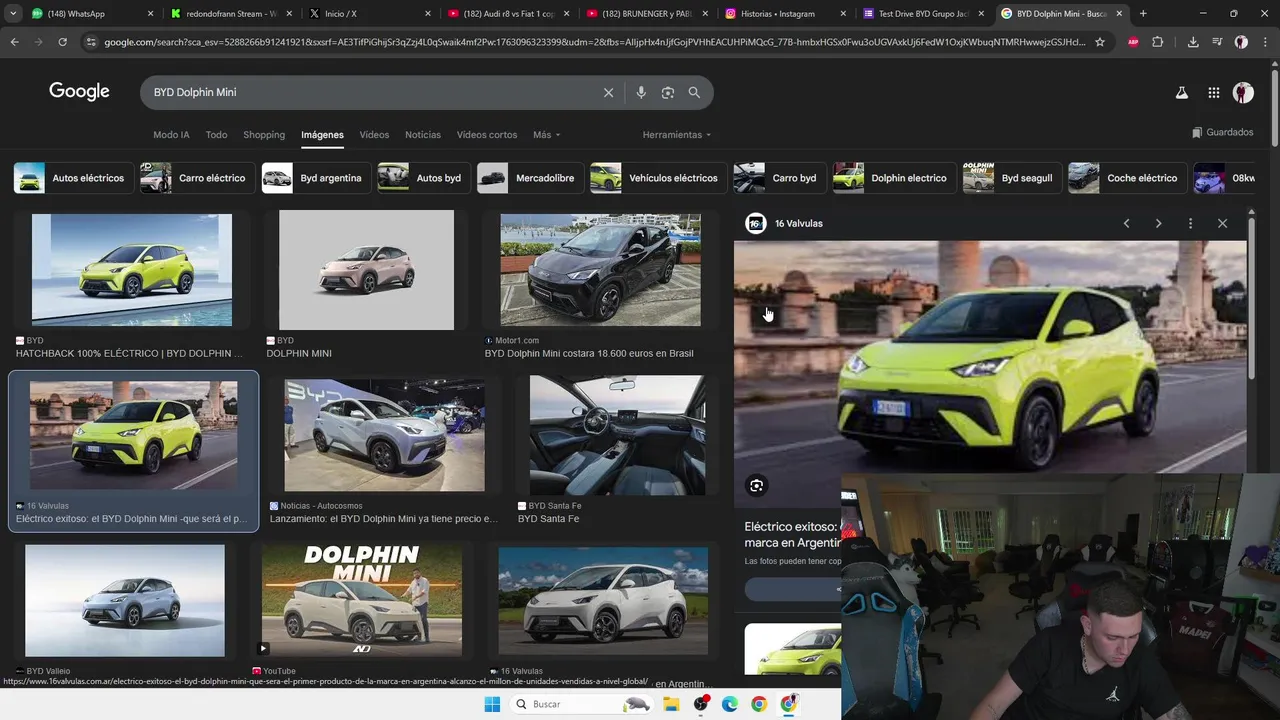Clear the search box with the X icon
The height and width of the screenshot is (720, 1280).
point(608,92)
